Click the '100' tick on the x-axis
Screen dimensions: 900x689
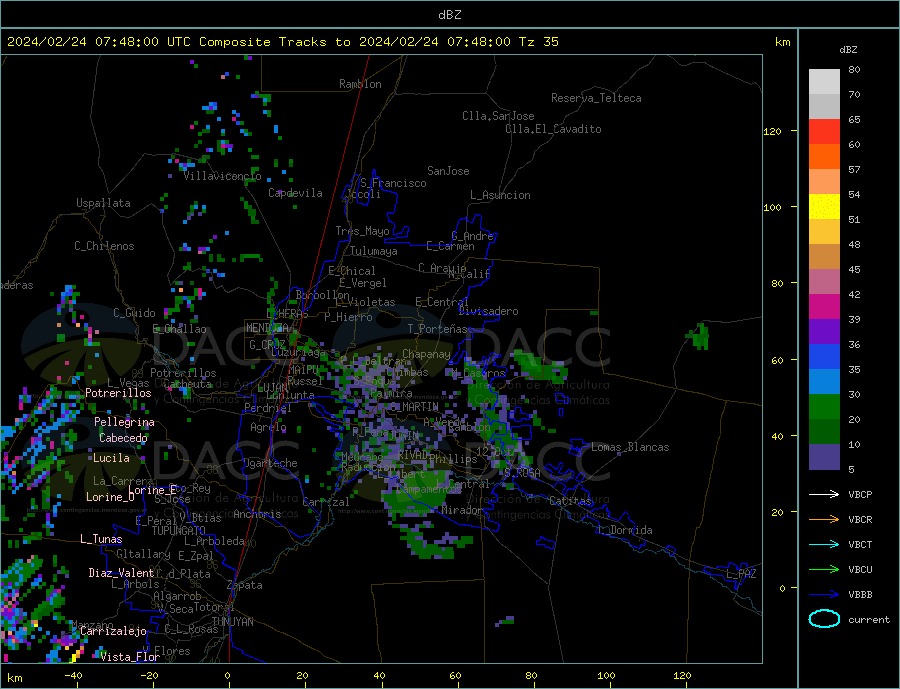606,676
